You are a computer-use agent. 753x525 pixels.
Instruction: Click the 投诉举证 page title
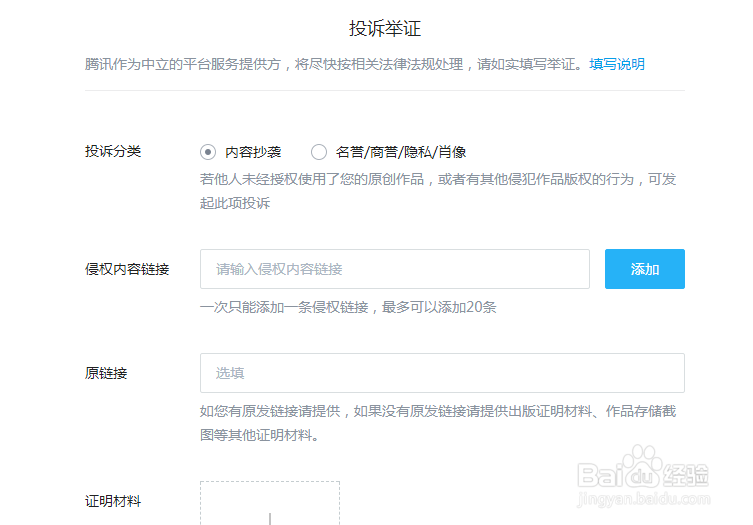[385, 28]
